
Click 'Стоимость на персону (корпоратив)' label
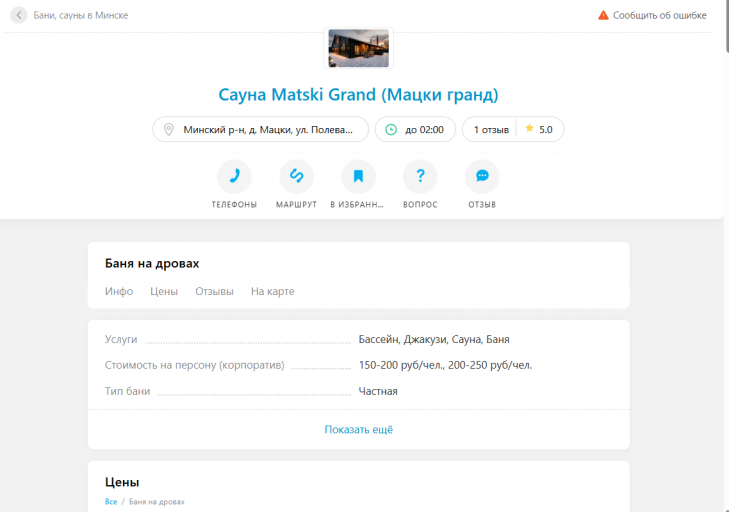(194, 365)
